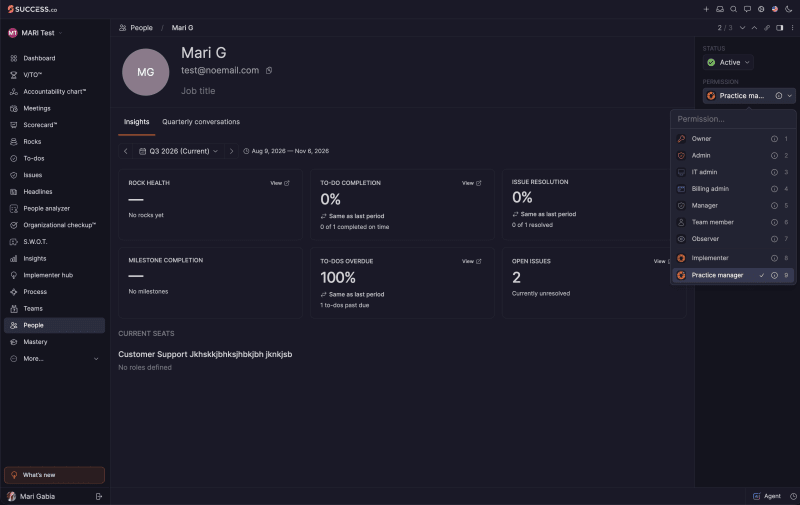
Task: Open Mastery in the sidebar
Action: tap(54, 342)
